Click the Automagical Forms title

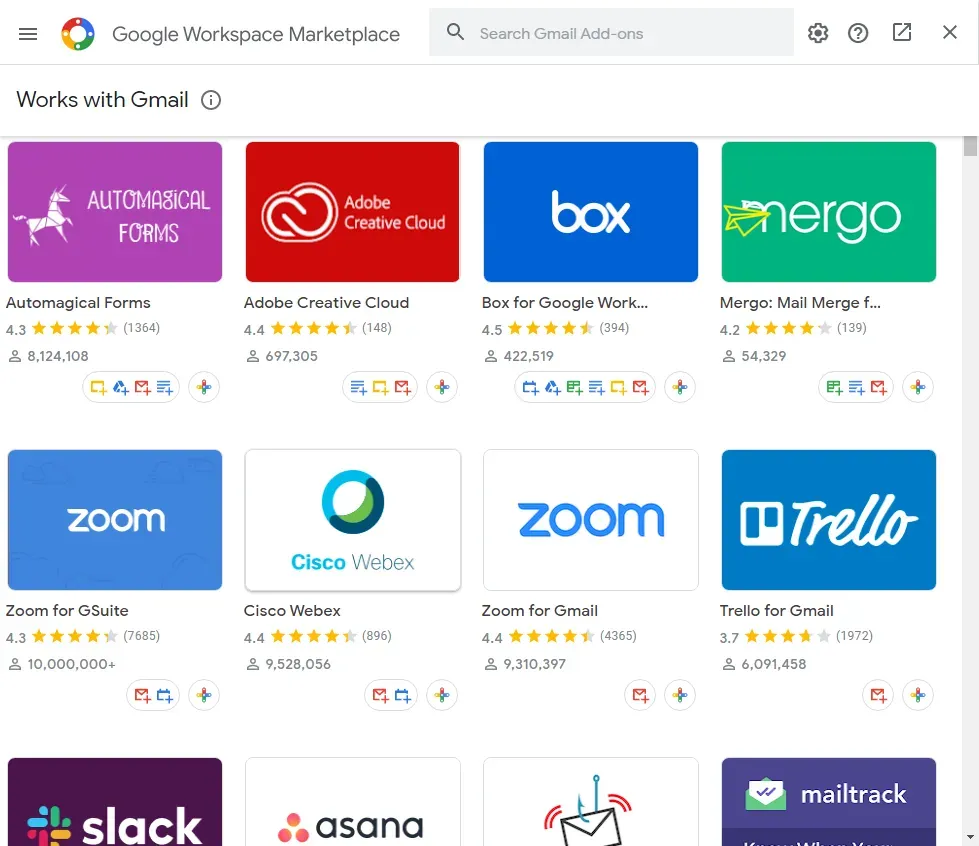78,303
